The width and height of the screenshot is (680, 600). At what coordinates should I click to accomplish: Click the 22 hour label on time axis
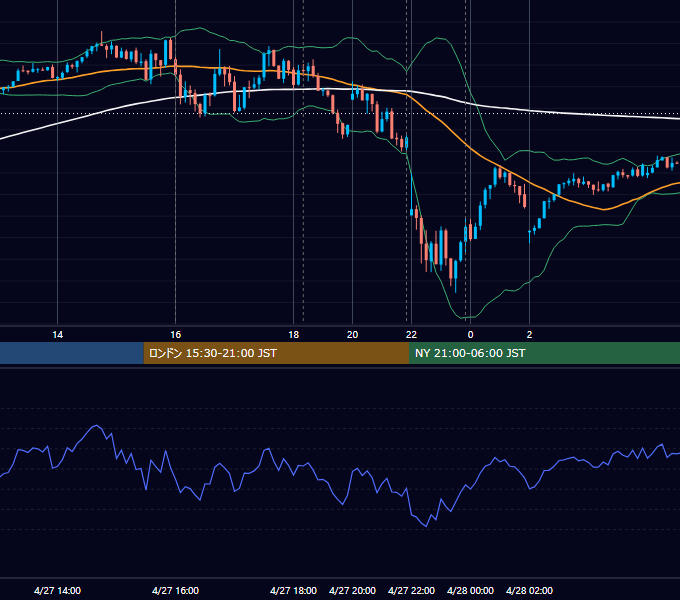[x=411, y=335]
